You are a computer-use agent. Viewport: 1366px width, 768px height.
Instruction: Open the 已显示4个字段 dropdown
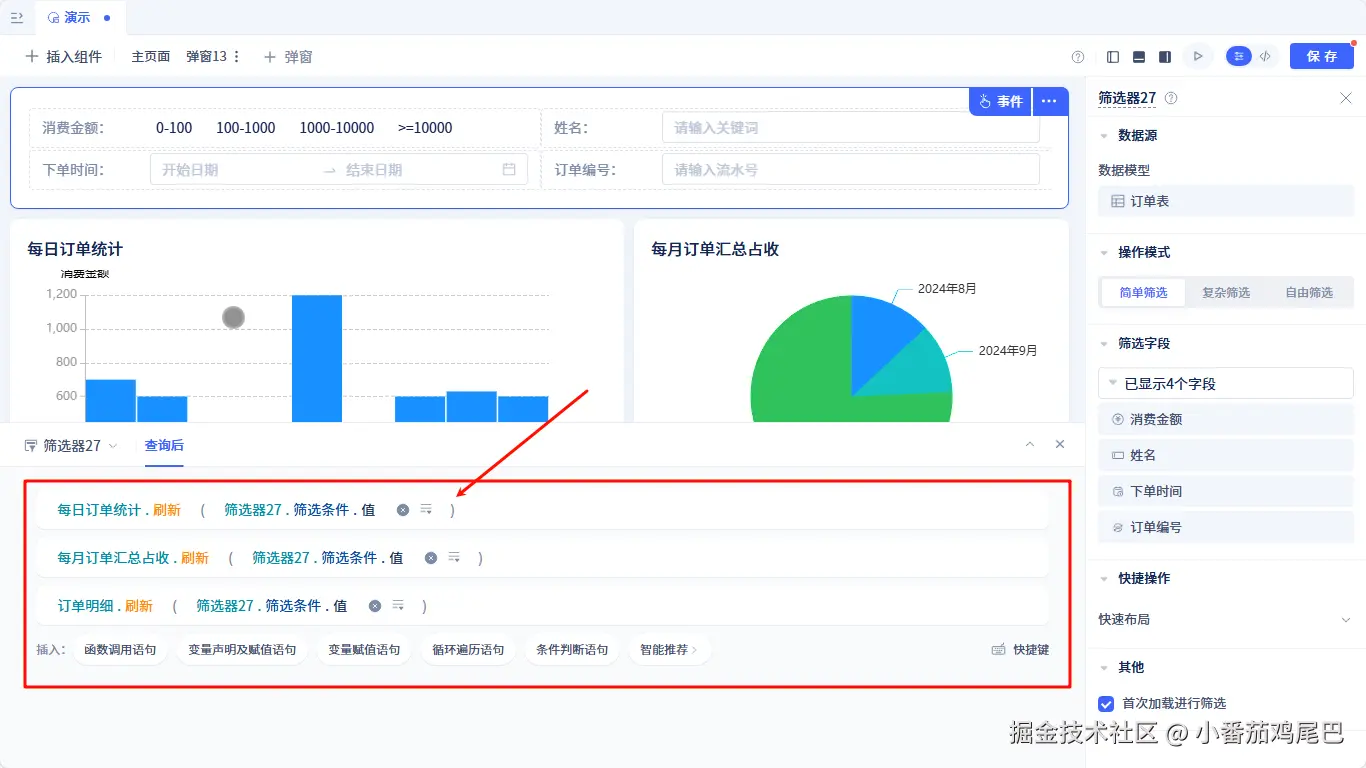(x=1226, y=383)
